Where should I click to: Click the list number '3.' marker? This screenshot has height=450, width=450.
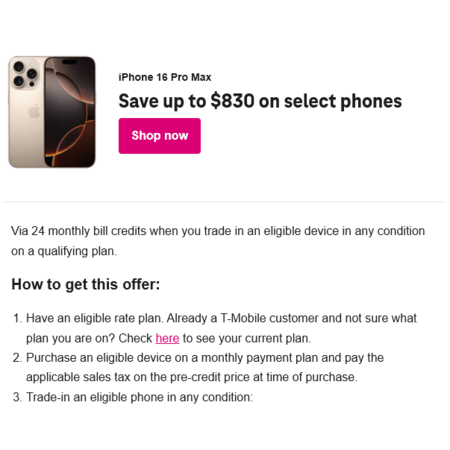[x=17, y=397]
